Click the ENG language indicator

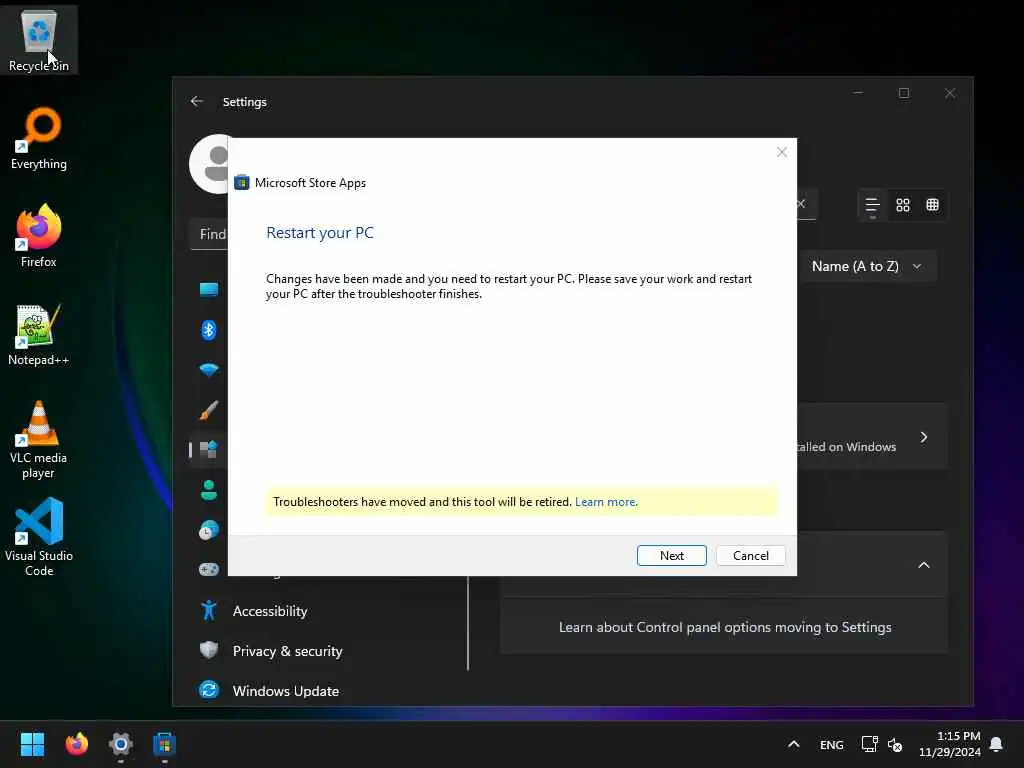pos(831,744)
